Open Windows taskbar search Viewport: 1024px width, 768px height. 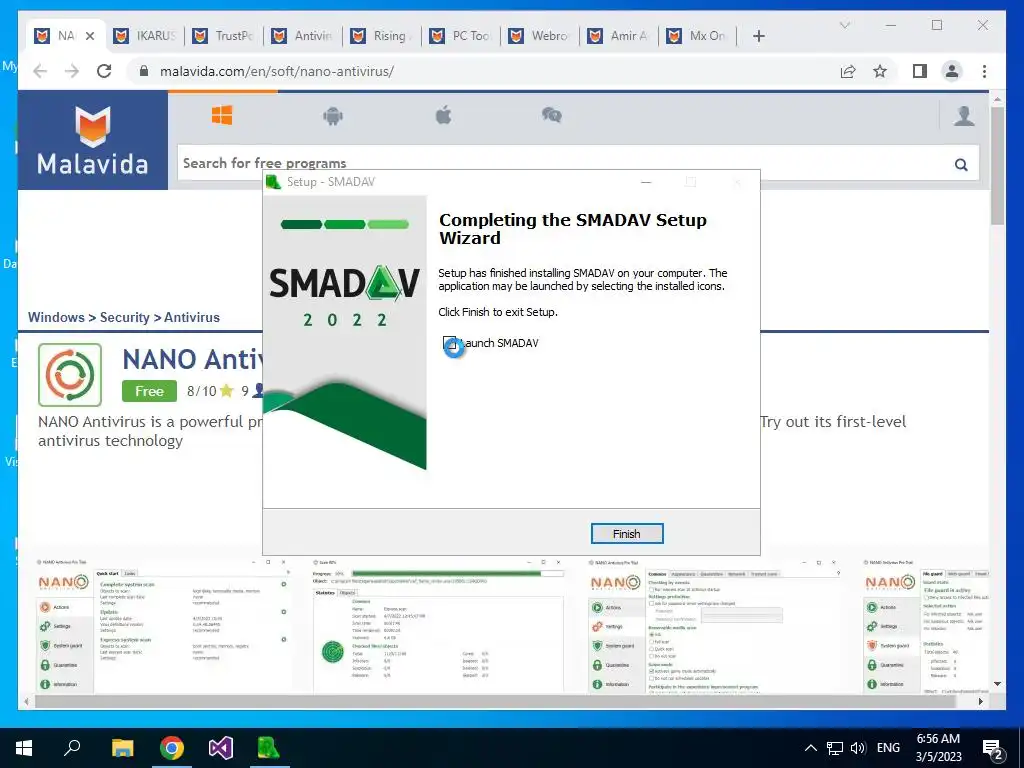72,748
